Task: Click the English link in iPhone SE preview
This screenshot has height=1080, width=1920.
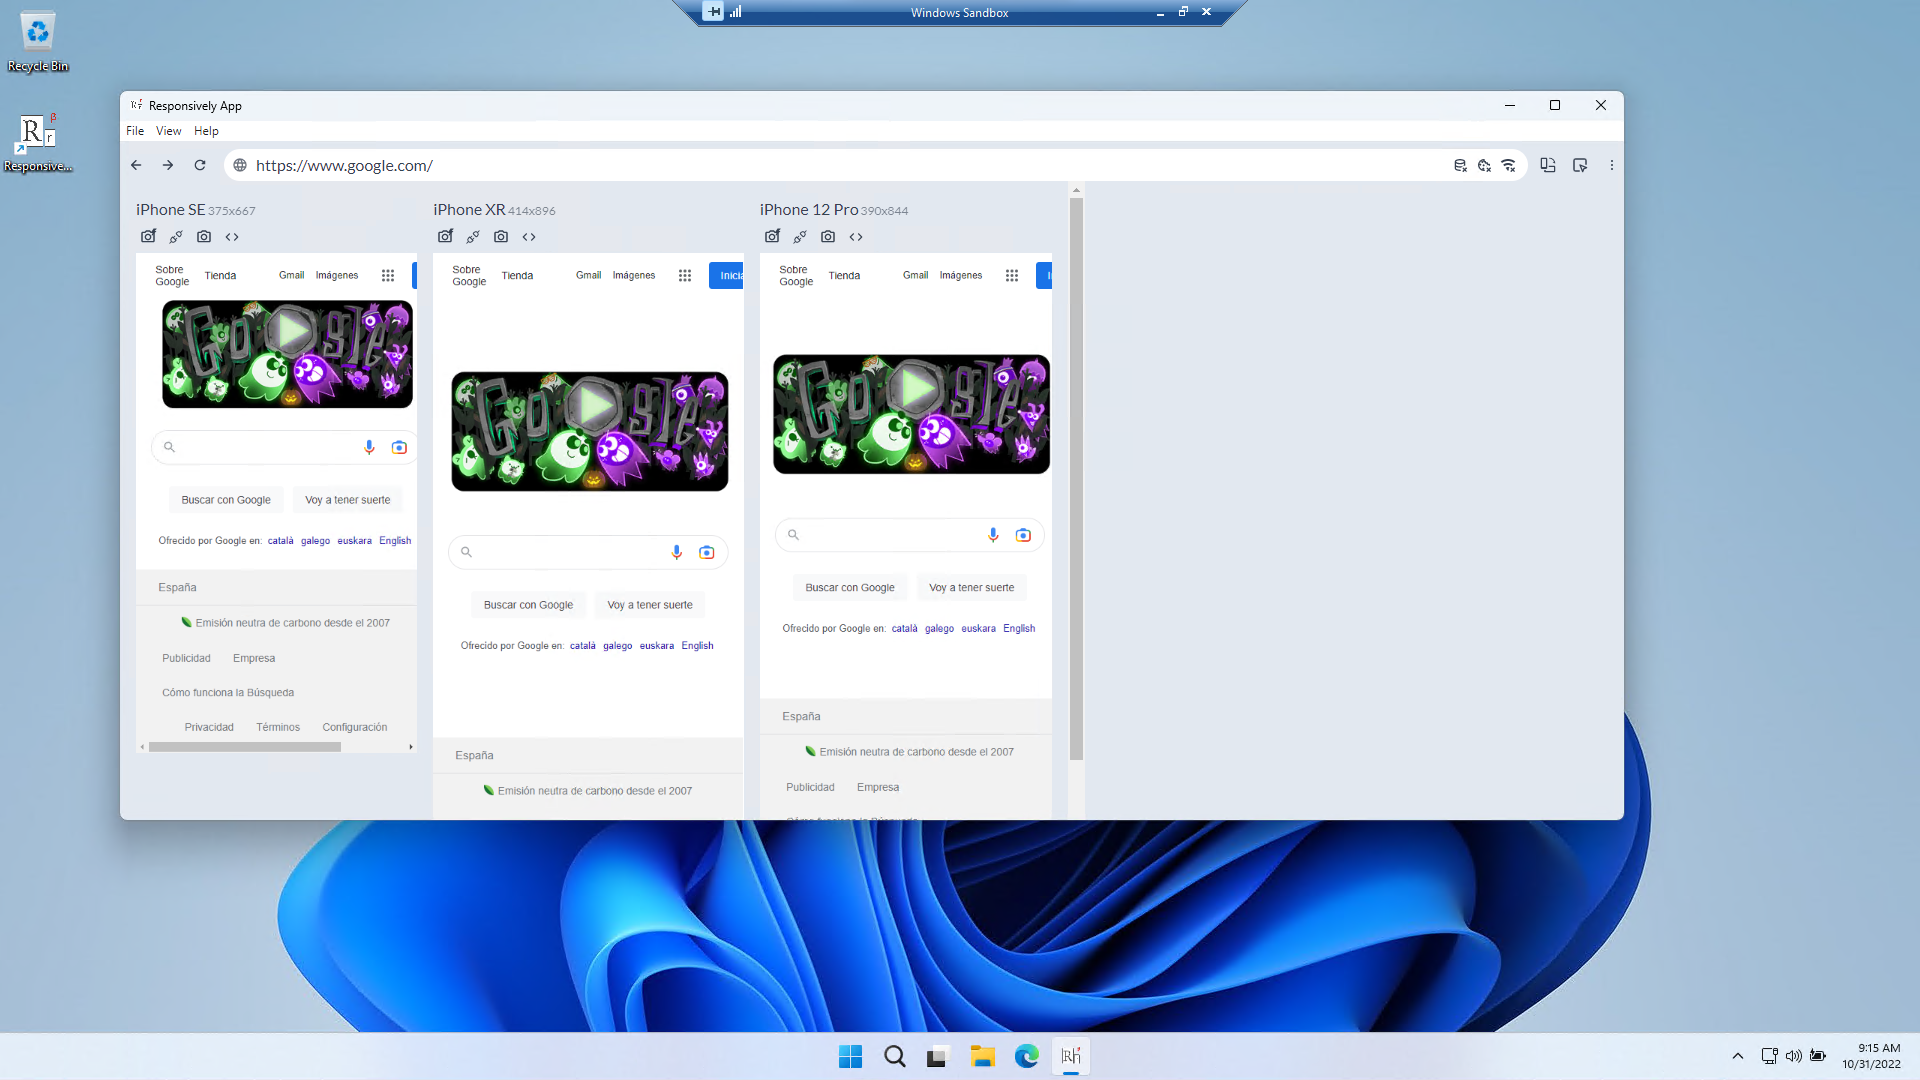Action: [x=395, y=541]
